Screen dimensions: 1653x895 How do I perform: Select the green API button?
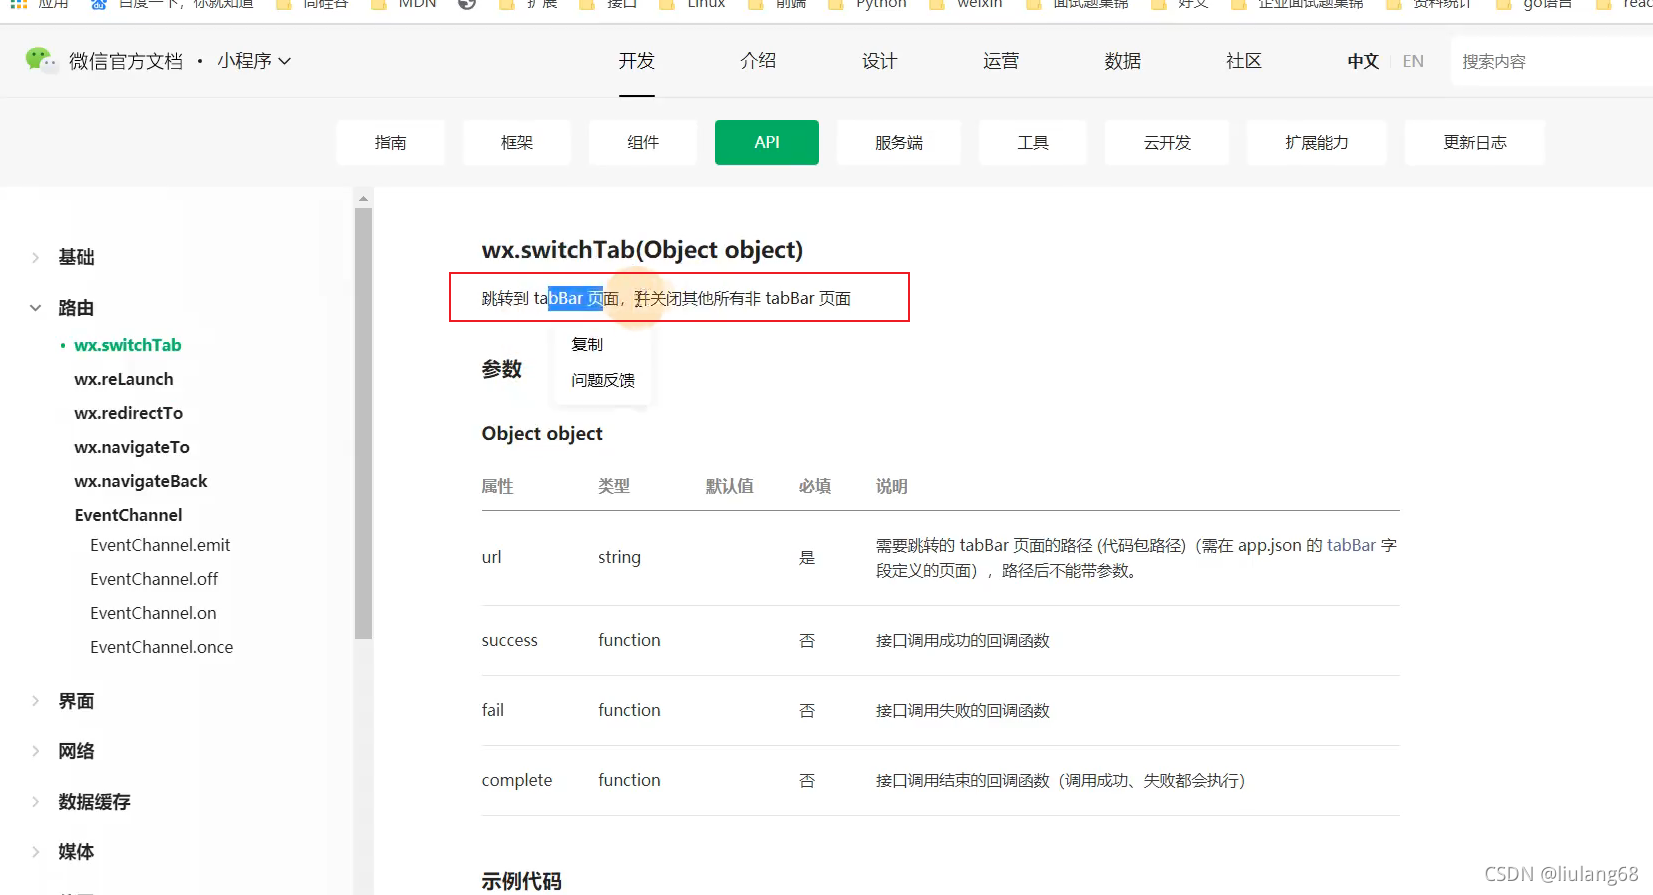(767, 142)
